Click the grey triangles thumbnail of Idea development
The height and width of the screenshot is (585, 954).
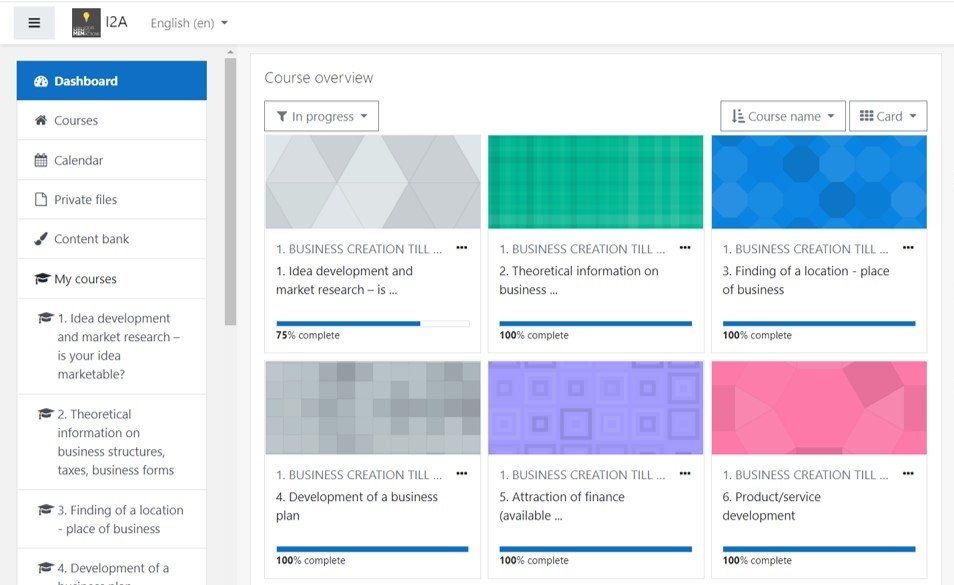[373, 182]
